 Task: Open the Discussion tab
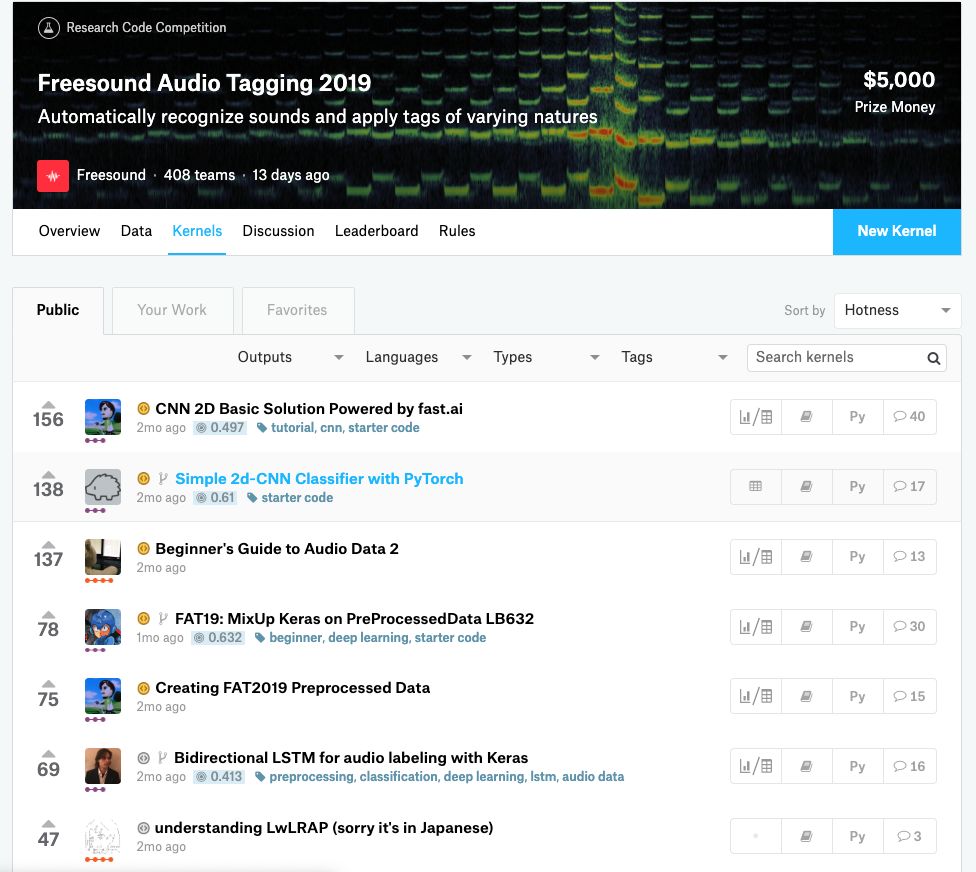278,232
